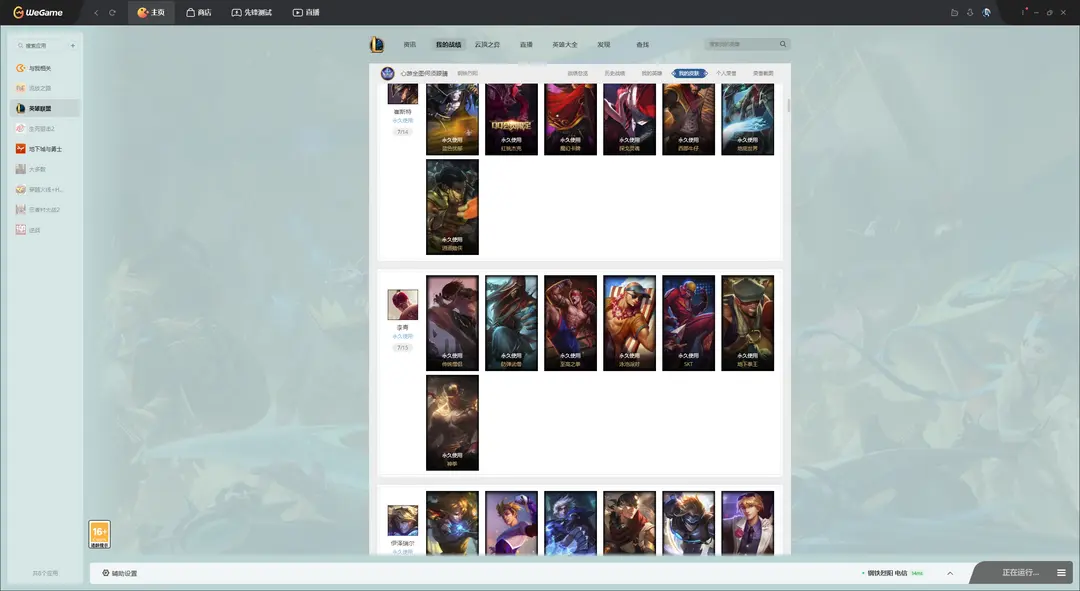
Task: Switch to the 我的英雄 sub-tab
Action: point(652,73)
